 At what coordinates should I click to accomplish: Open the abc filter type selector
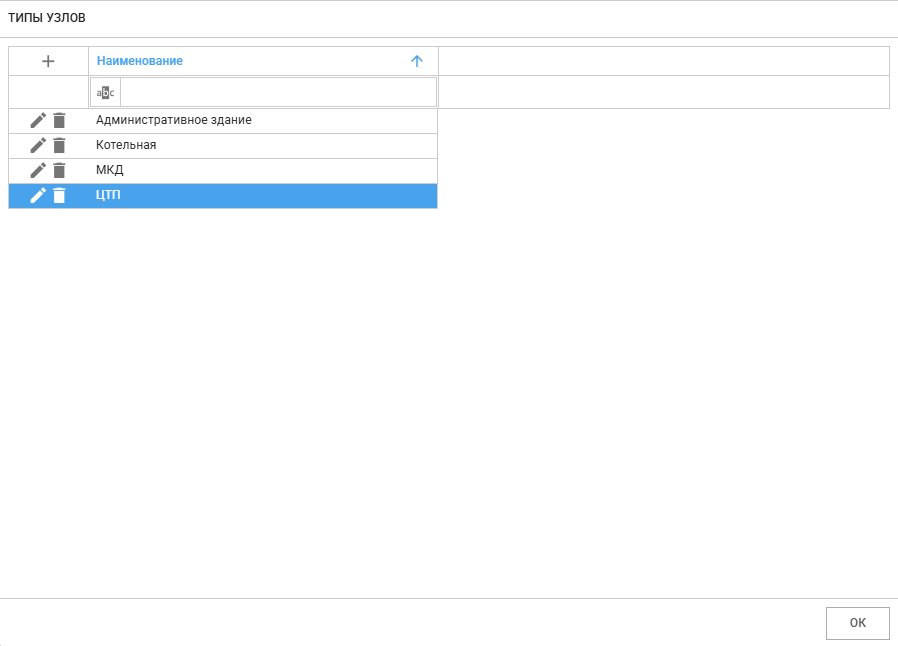tap(105, 93)
